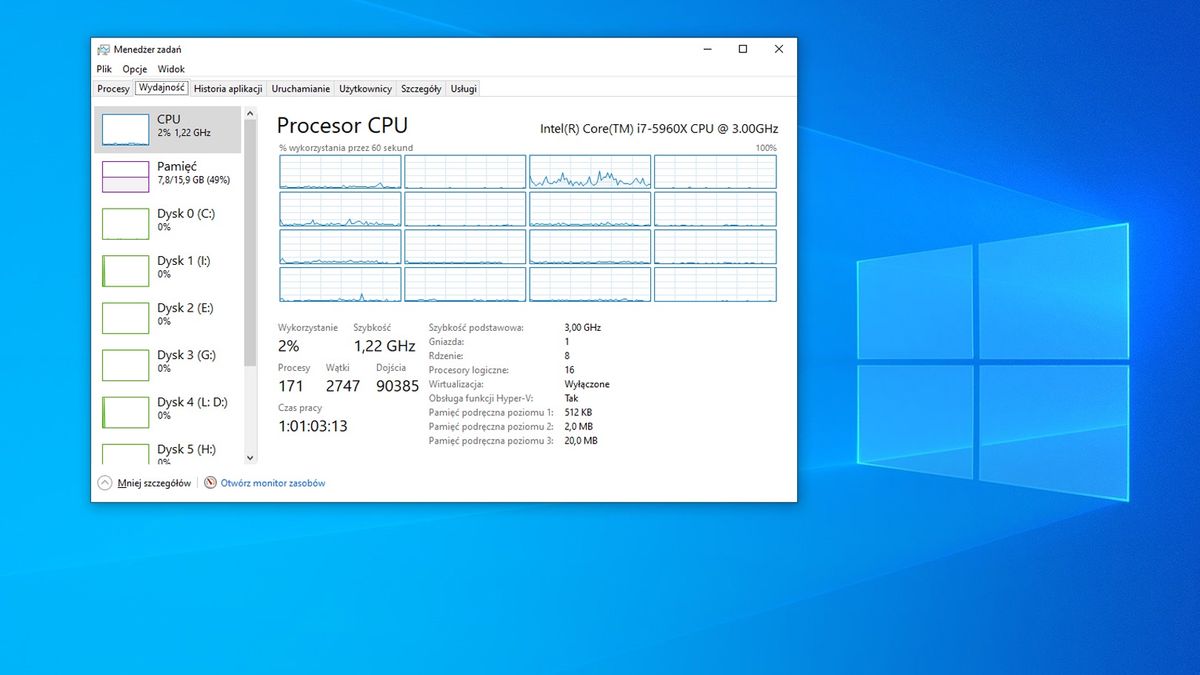Image resolution: width=1200 pixels, height=675 pixels.
Task: Click the Wirtualizacja Wyłączone value
Action: 587,384
